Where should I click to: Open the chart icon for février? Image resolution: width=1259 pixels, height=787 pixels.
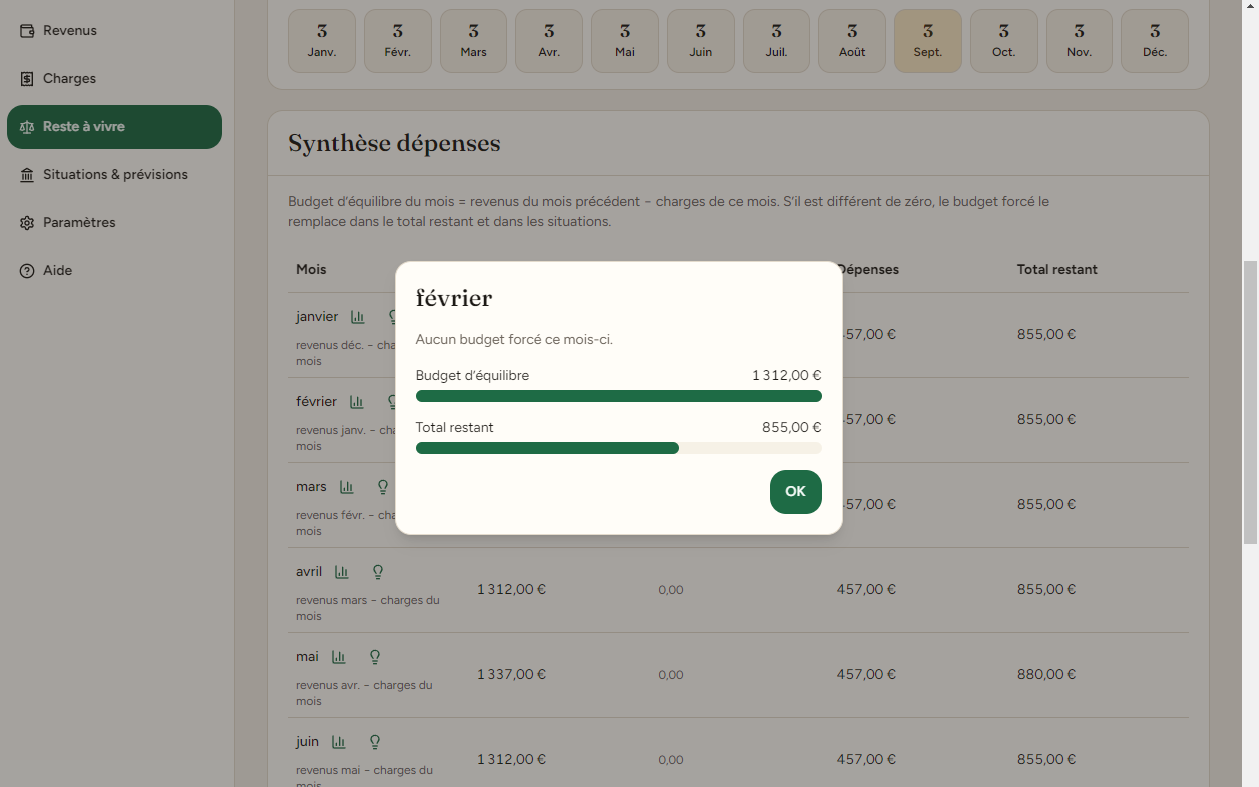[x=357, y=402]
